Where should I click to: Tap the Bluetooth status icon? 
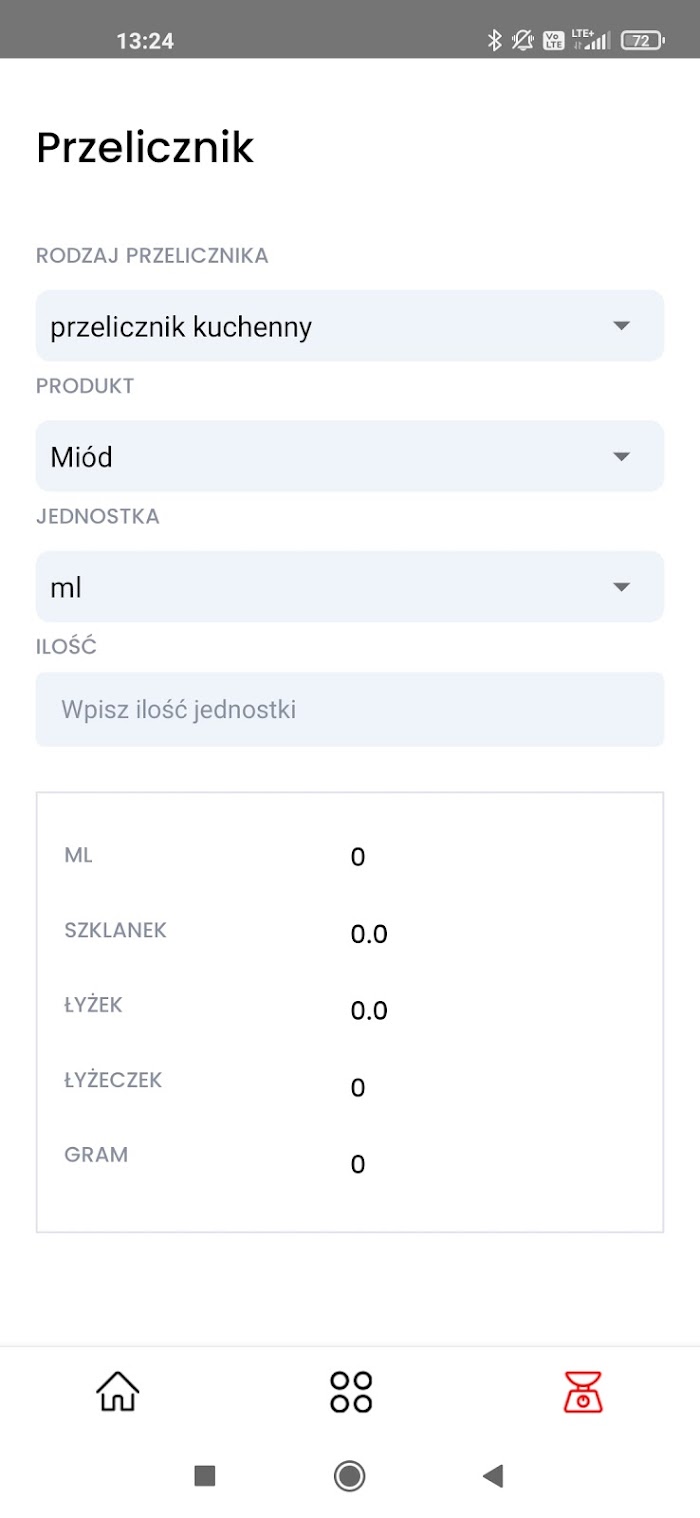493,41
